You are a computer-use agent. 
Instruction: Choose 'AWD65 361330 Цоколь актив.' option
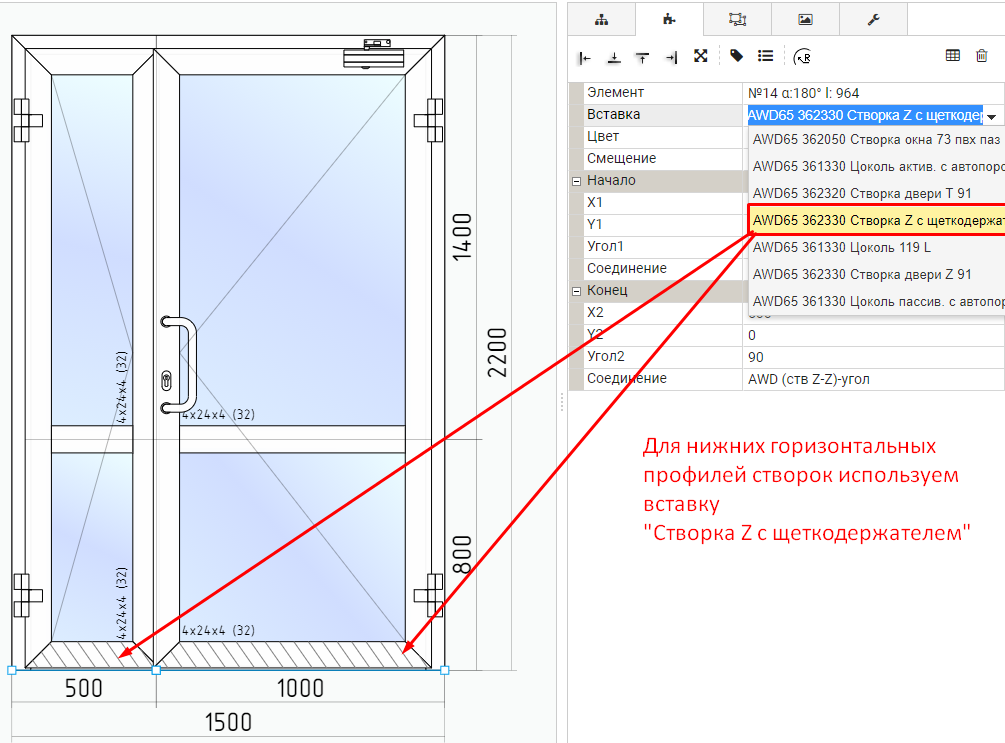click(876, 167)
